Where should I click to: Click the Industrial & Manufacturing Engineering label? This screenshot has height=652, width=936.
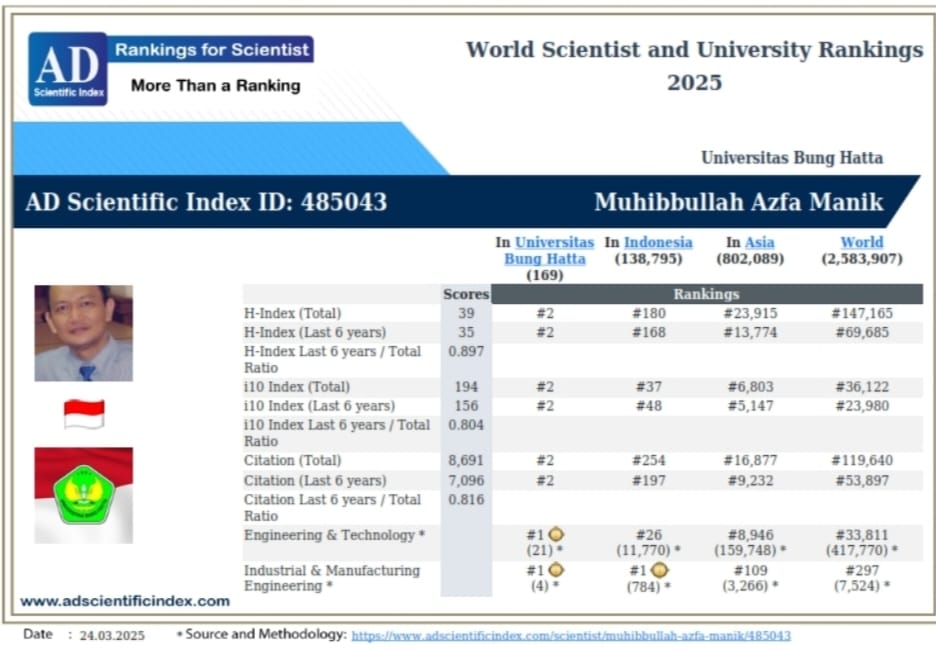(332, 578)
